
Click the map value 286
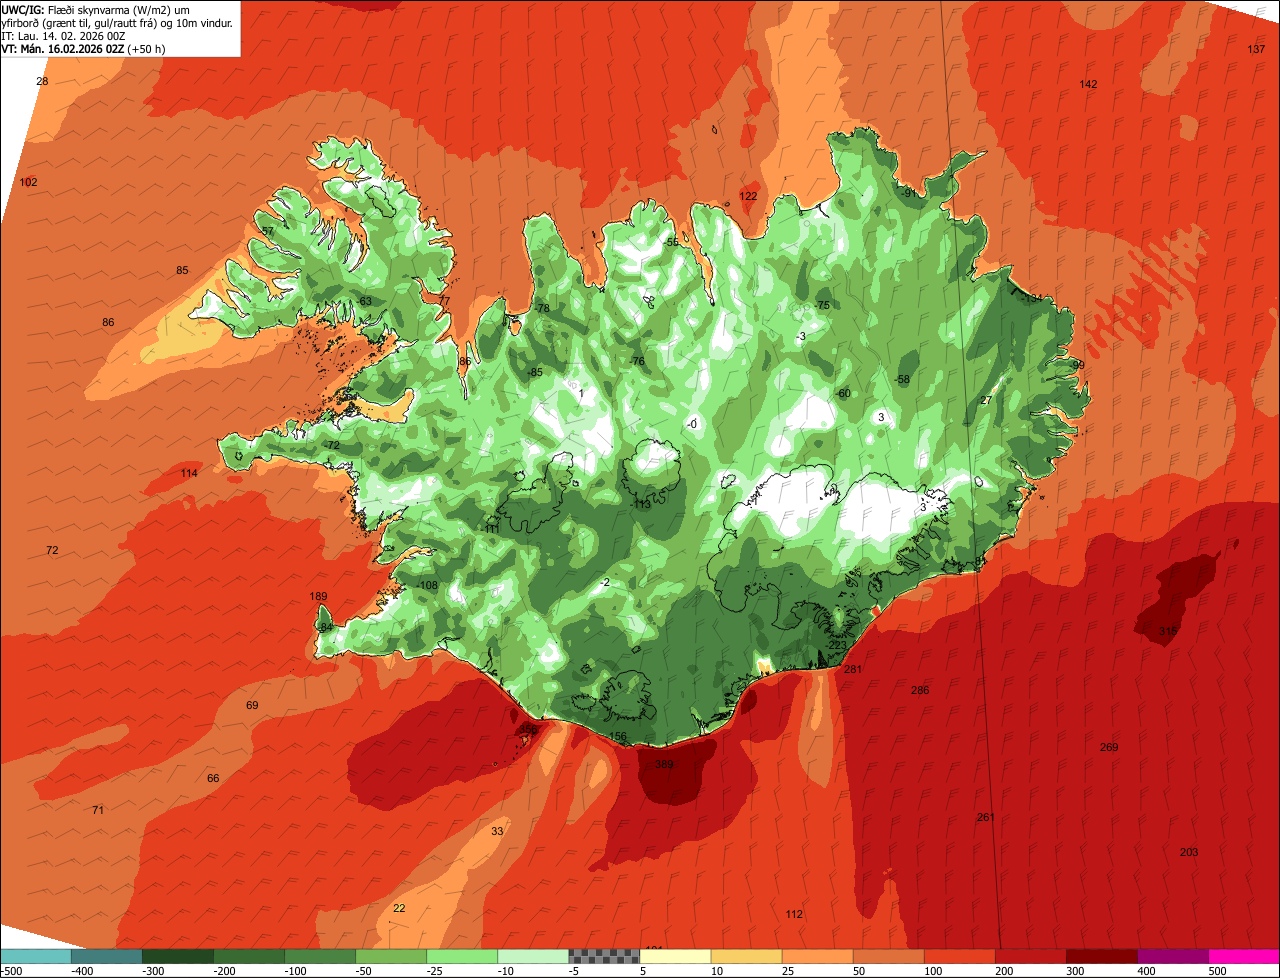(920, 690)
